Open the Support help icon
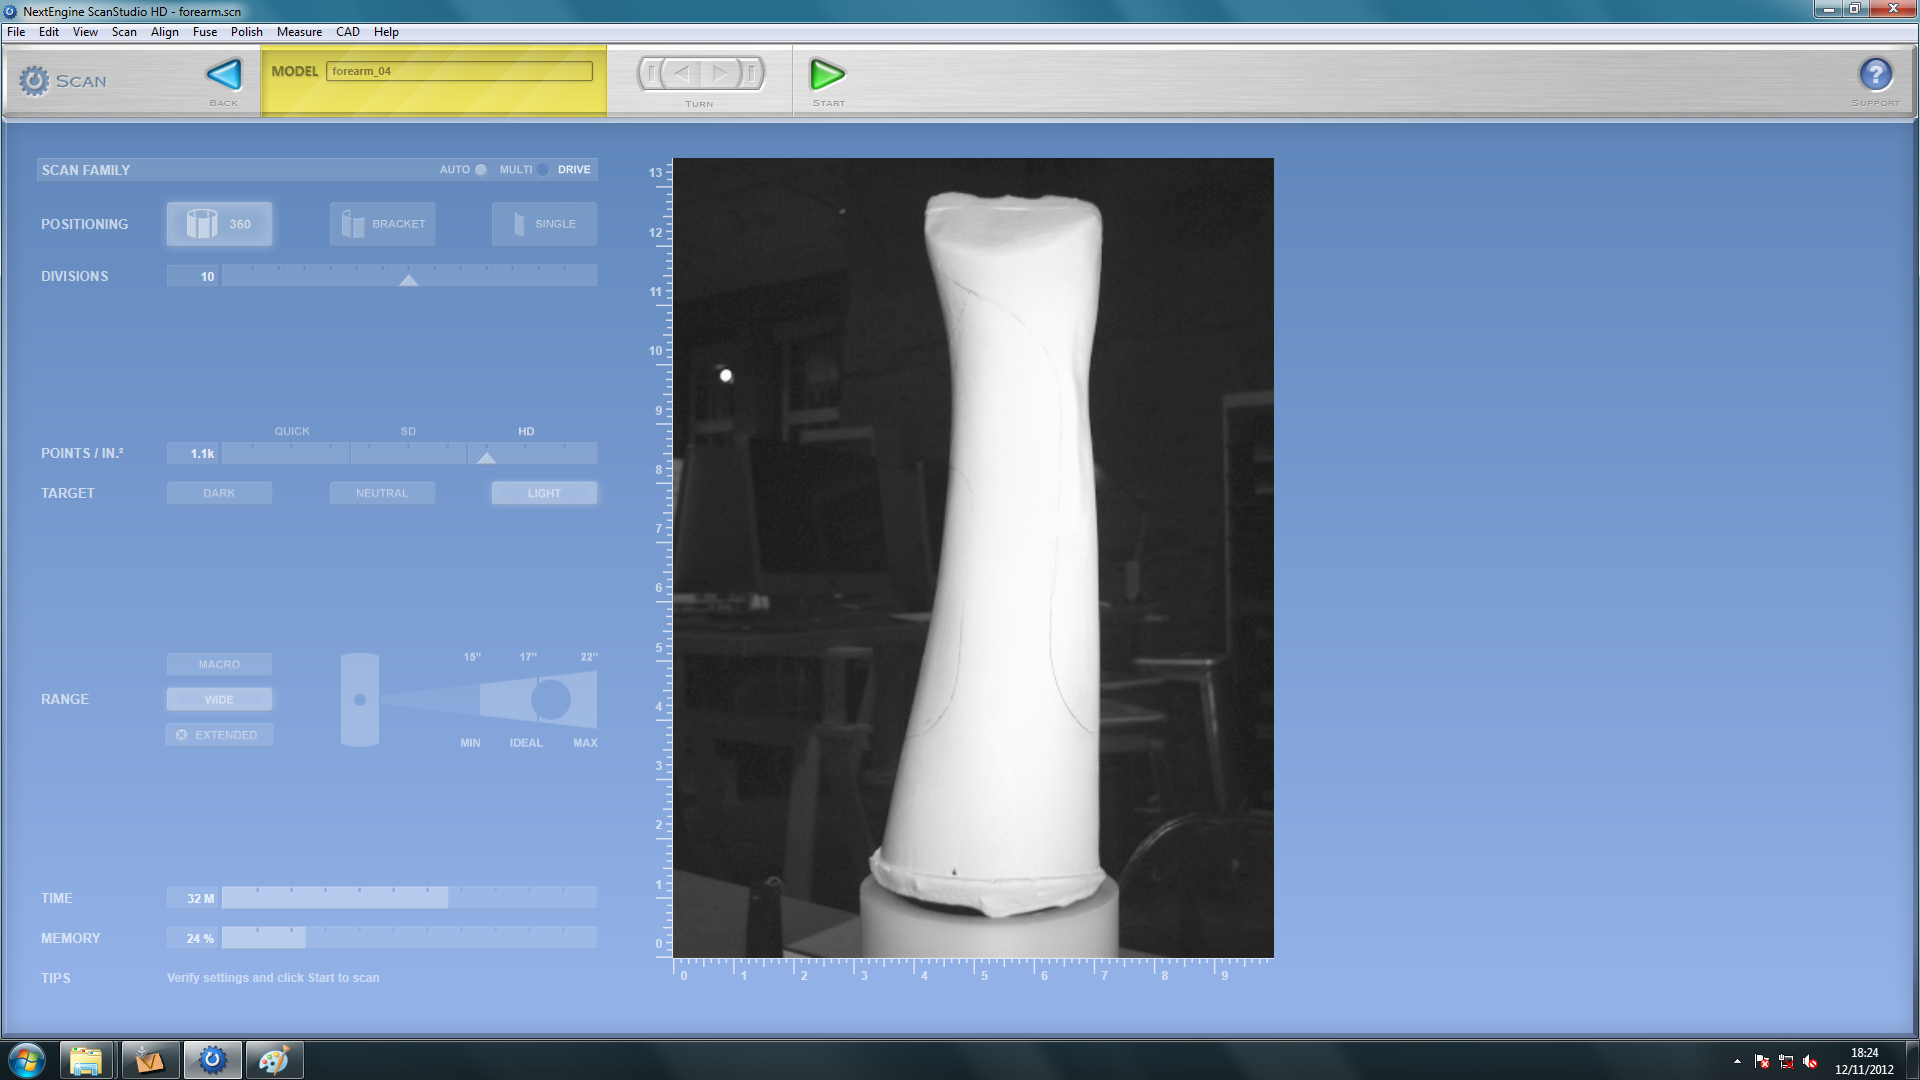1920x1080 pixels. (x=1876, y=75)
